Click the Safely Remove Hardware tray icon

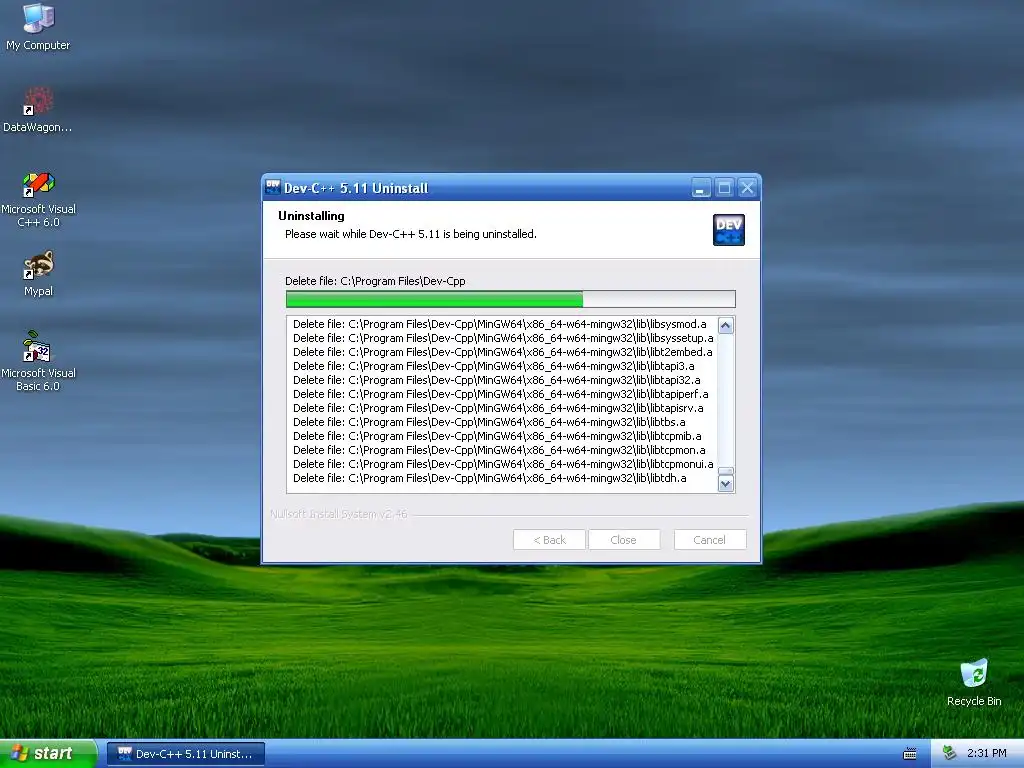coord(950,754)
